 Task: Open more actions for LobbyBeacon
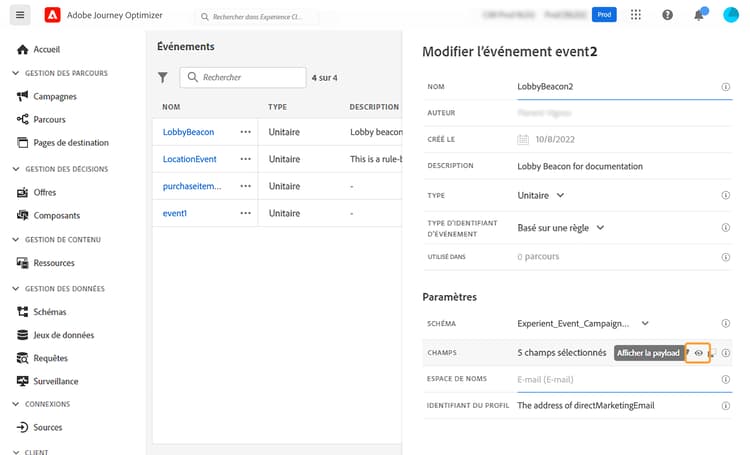click(x=245, y=132)
